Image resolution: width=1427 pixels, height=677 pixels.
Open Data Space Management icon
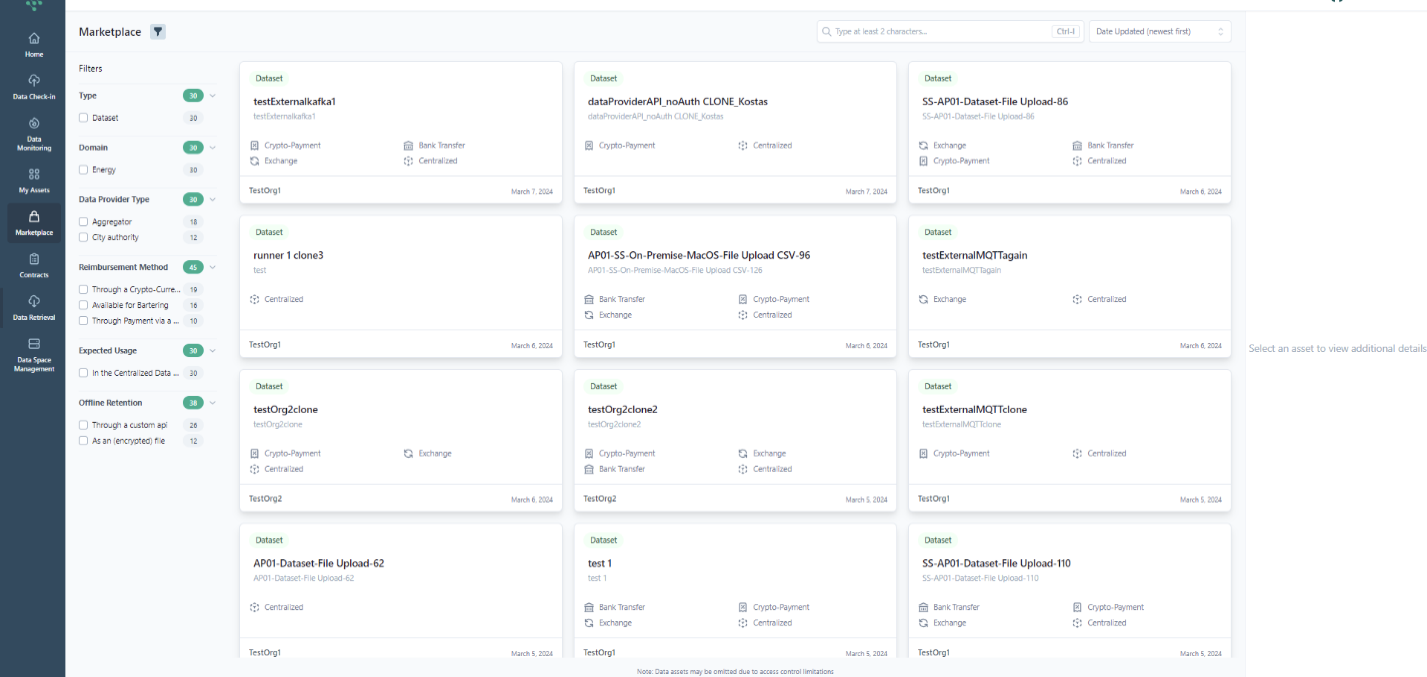click(x=34, y=345)
